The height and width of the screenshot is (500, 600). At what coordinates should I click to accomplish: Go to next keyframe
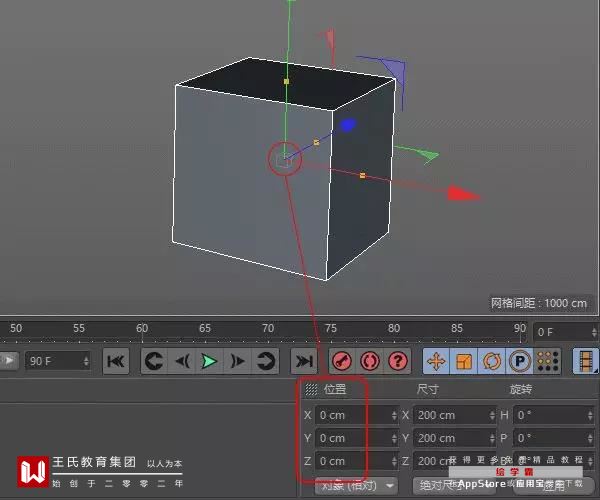[265, 361]
